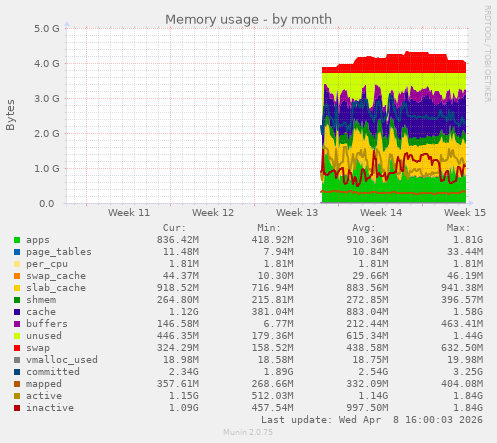Viewport: 497px width, 443px height.
Task: Click the 'Avg:' column header
Action: pos(364,228)
